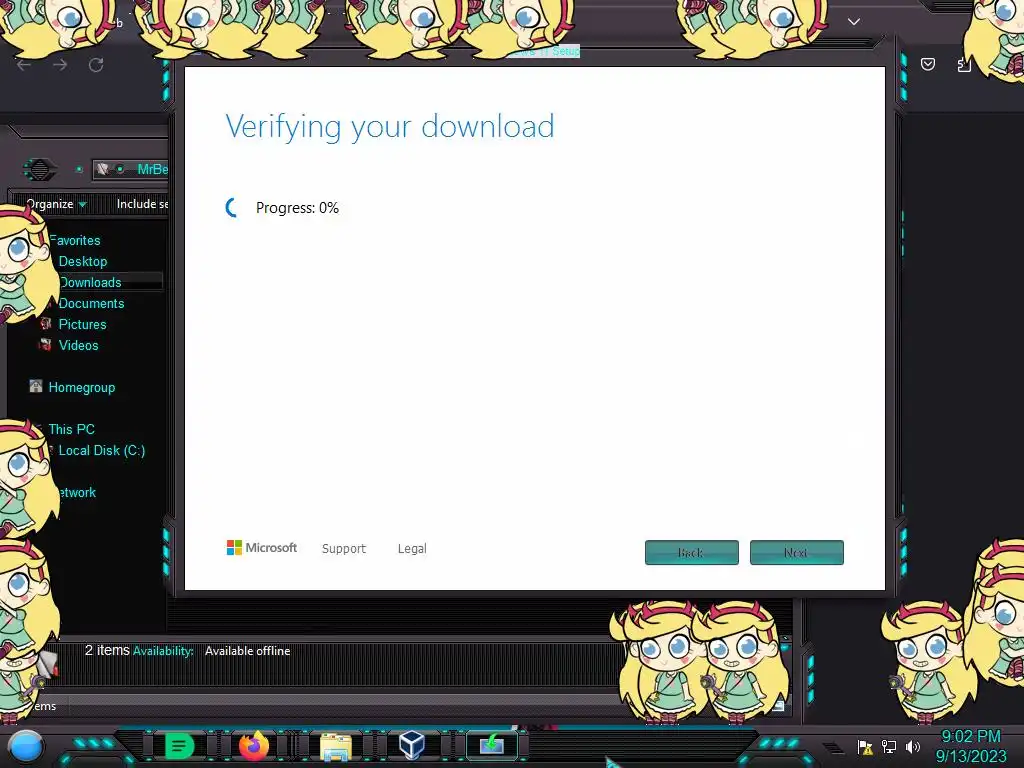
Task: Click the Microsoft logo
Action: 261,547
